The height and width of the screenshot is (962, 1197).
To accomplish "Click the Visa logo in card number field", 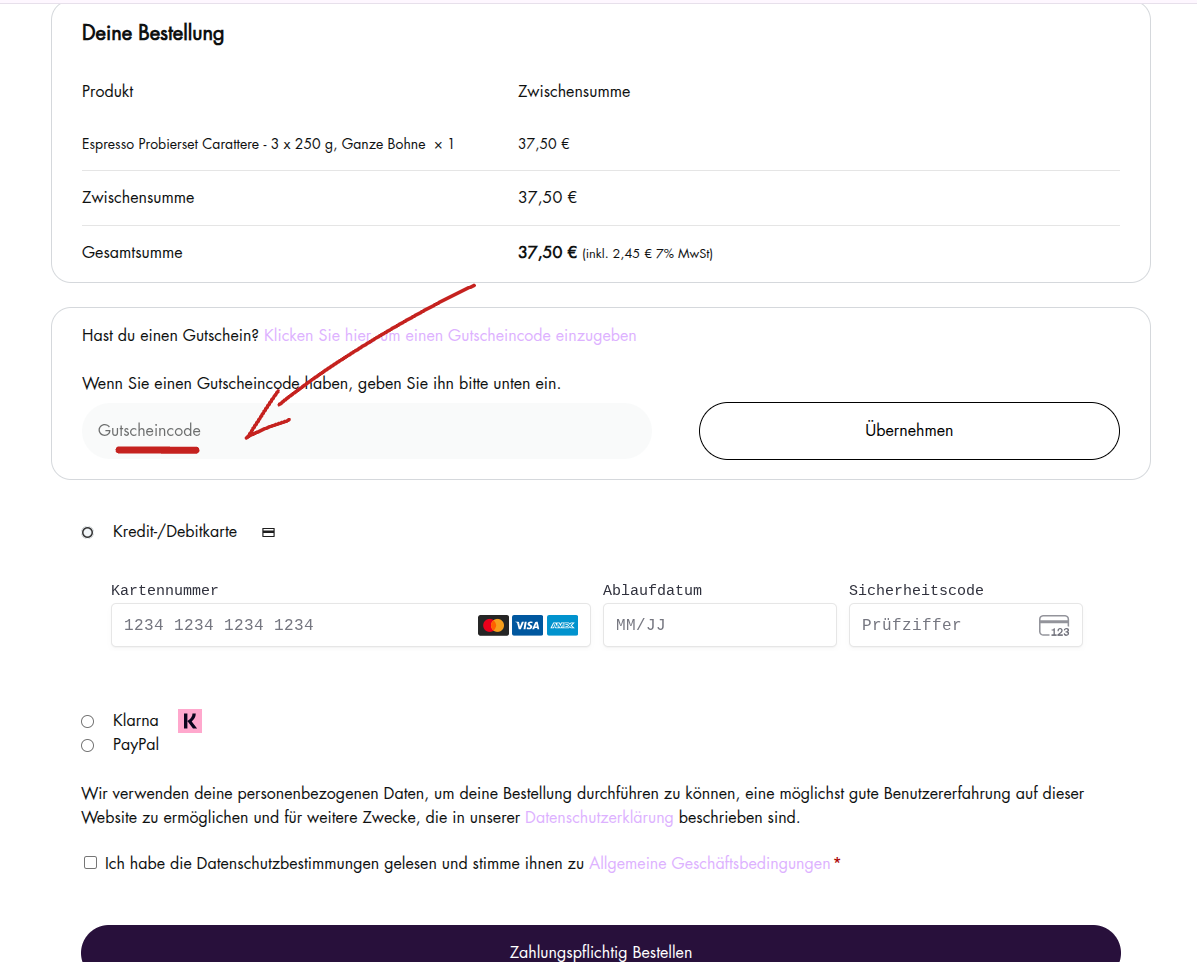I will (x=527, y=625).
